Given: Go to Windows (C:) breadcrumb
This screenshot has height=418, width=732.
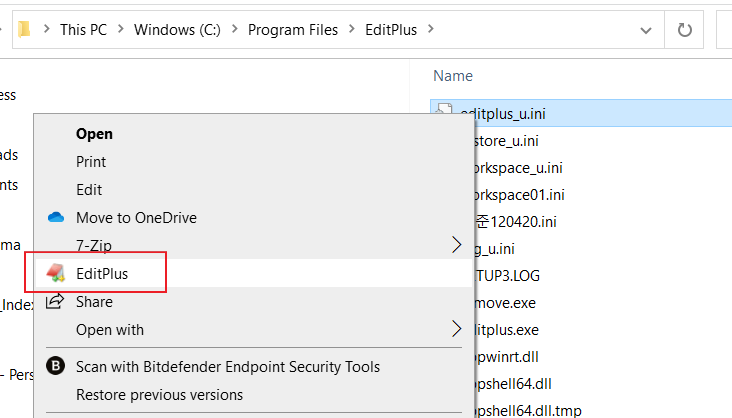Looking at the screenshot, I should click(177, 30).
